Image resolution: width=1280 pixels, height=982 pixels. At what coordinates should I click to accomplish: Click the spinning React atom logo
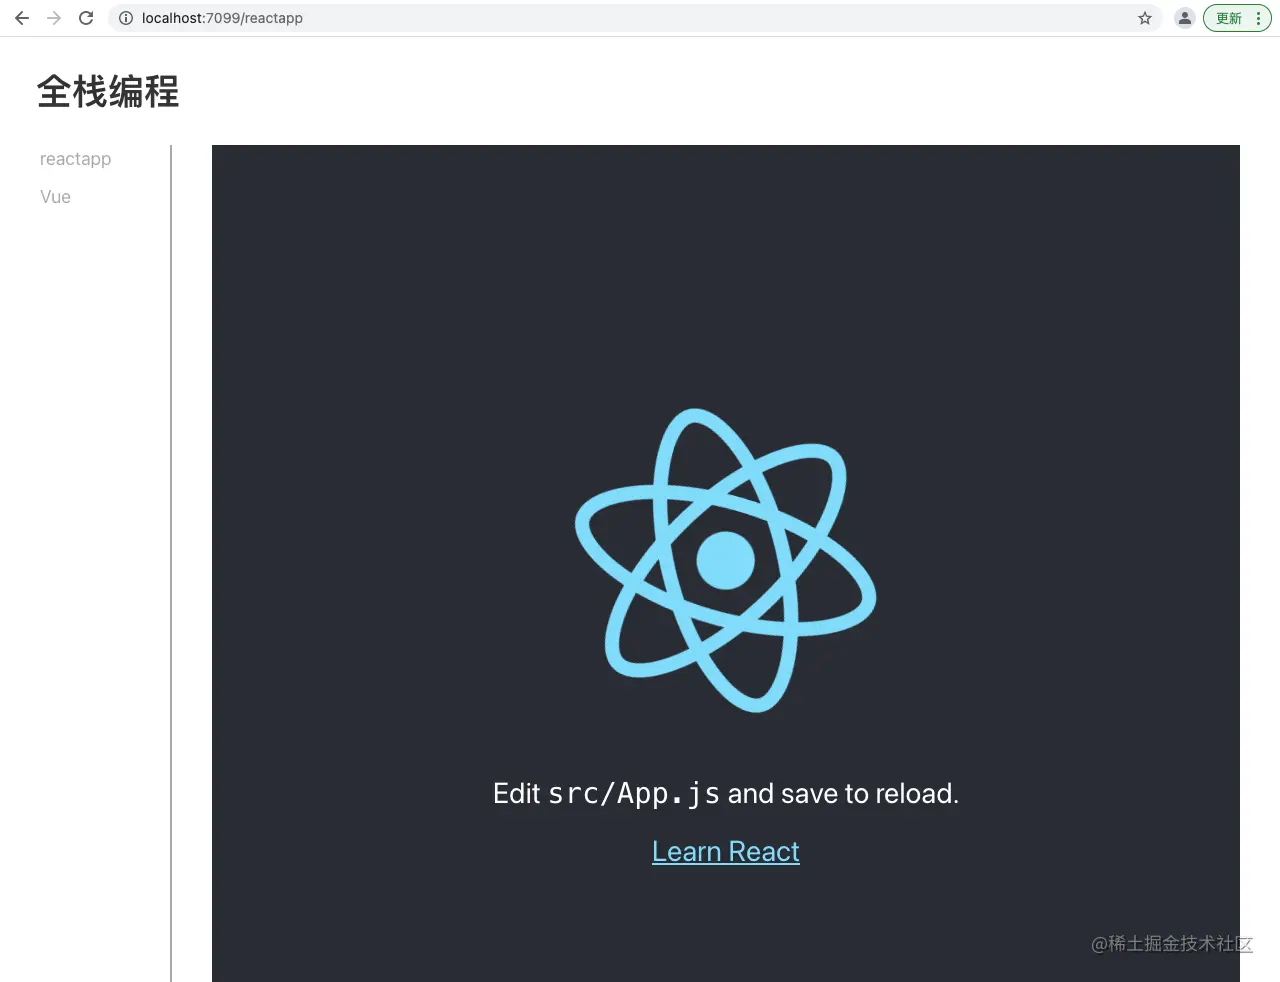pos(726,560)
